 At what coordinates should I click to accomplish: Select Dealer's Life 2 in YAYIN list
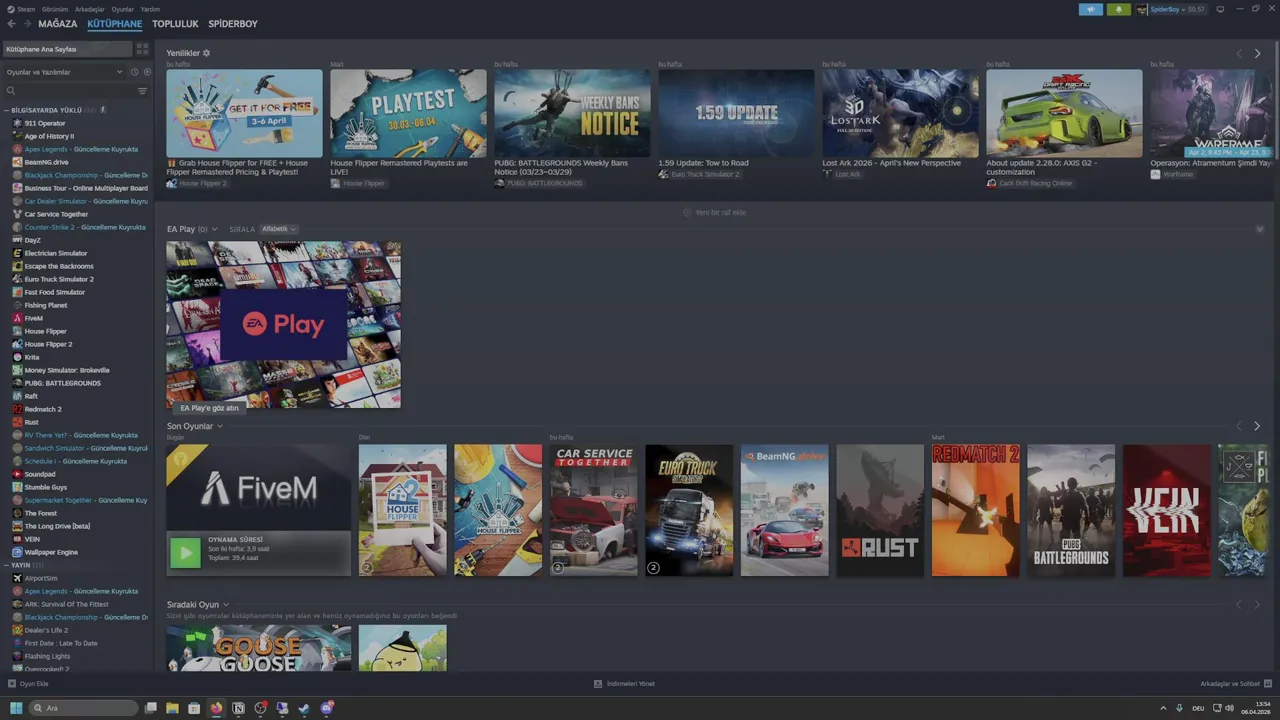pyautogui.click(x=46, y=630)
